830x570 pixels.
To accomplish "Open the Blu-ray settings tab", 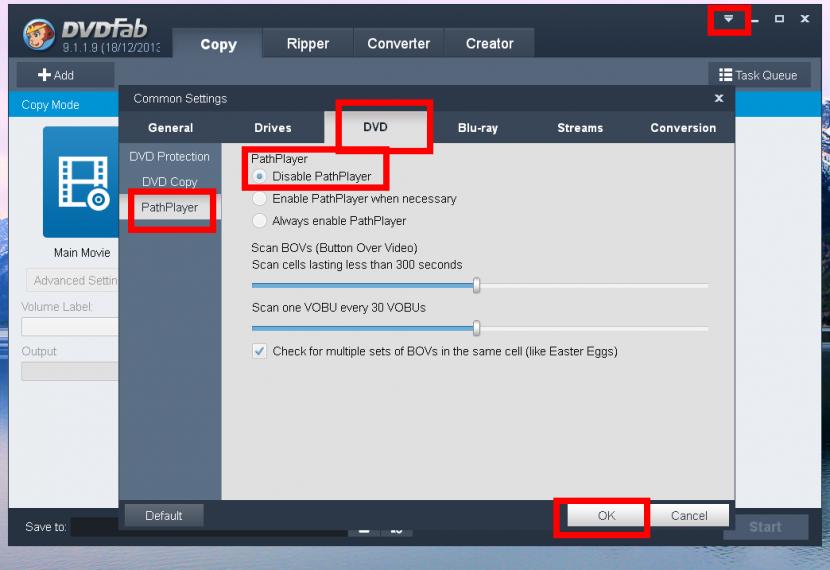I will tap(477, 128).
